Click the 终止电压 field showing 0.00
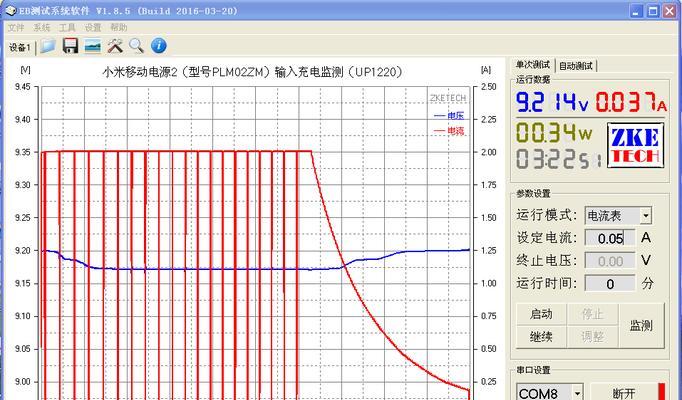Screen dimensions: 682x400 610,261
